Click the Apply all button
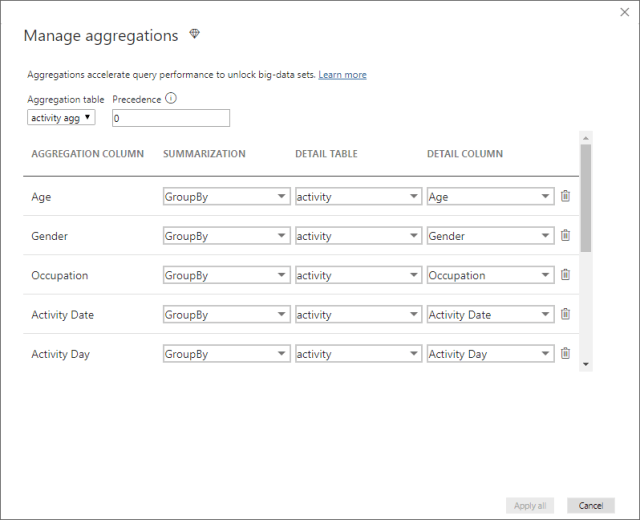This screenshot has height=520, width=640. (x=530, y=505)
